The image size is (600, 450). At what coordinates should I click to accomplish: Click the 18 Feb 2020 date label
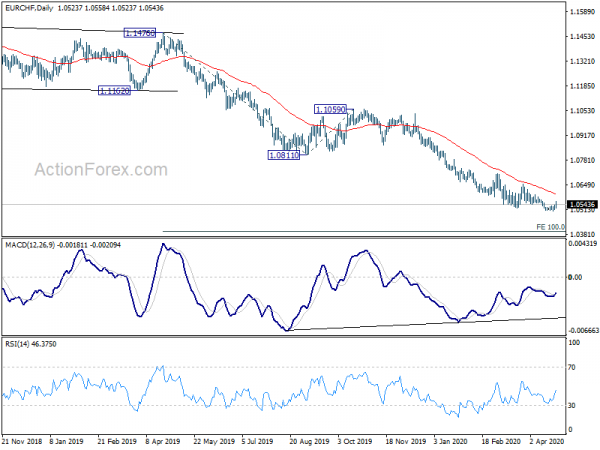tap(501, 441)
